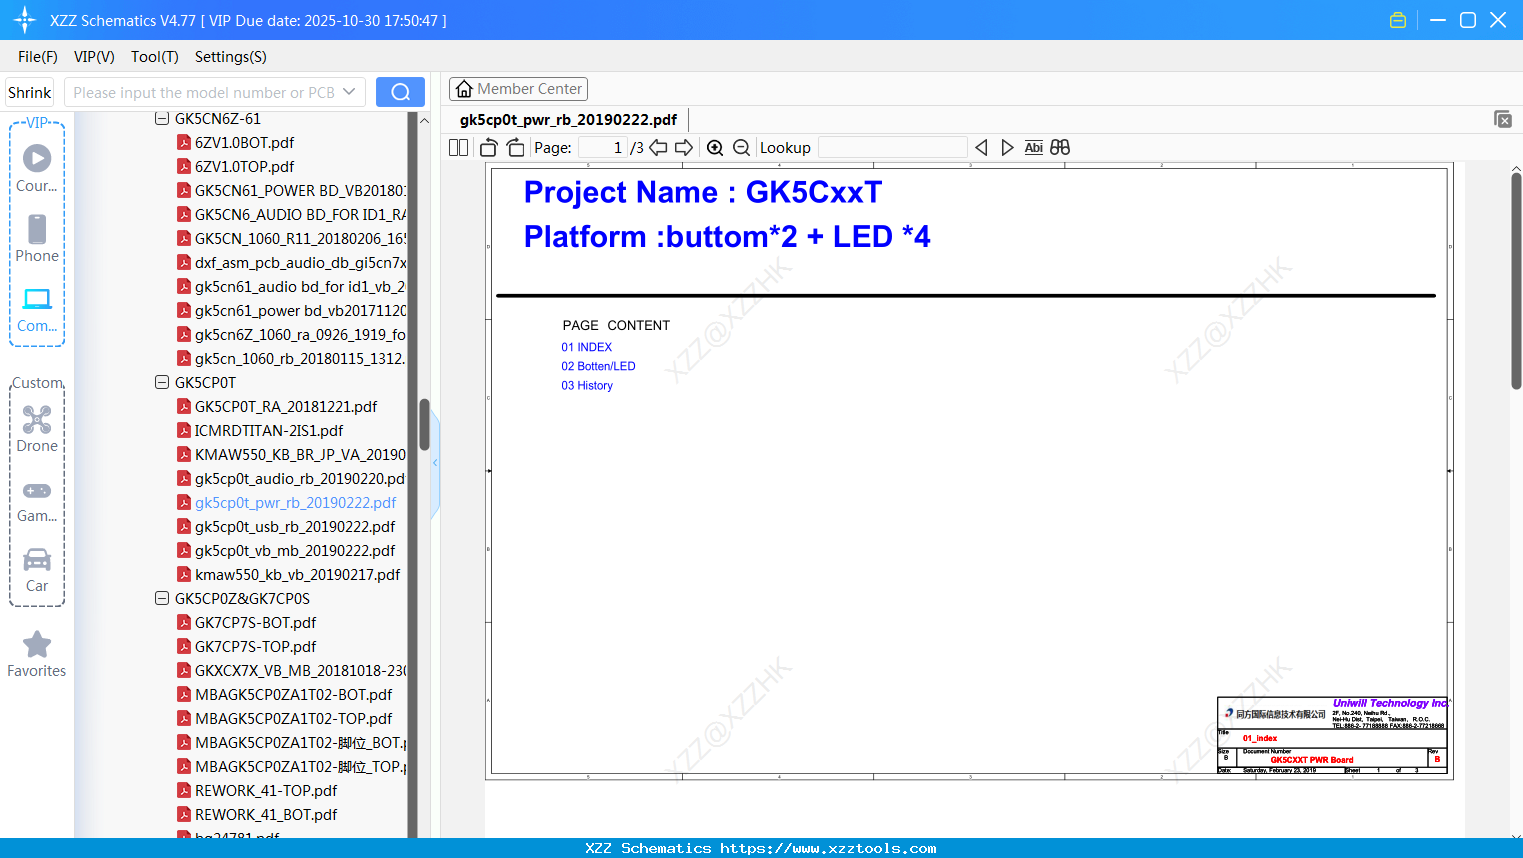Open 6ZV1.0TOP.pdf
This screenshot has width=1523, height=858.
pos(244,167)
